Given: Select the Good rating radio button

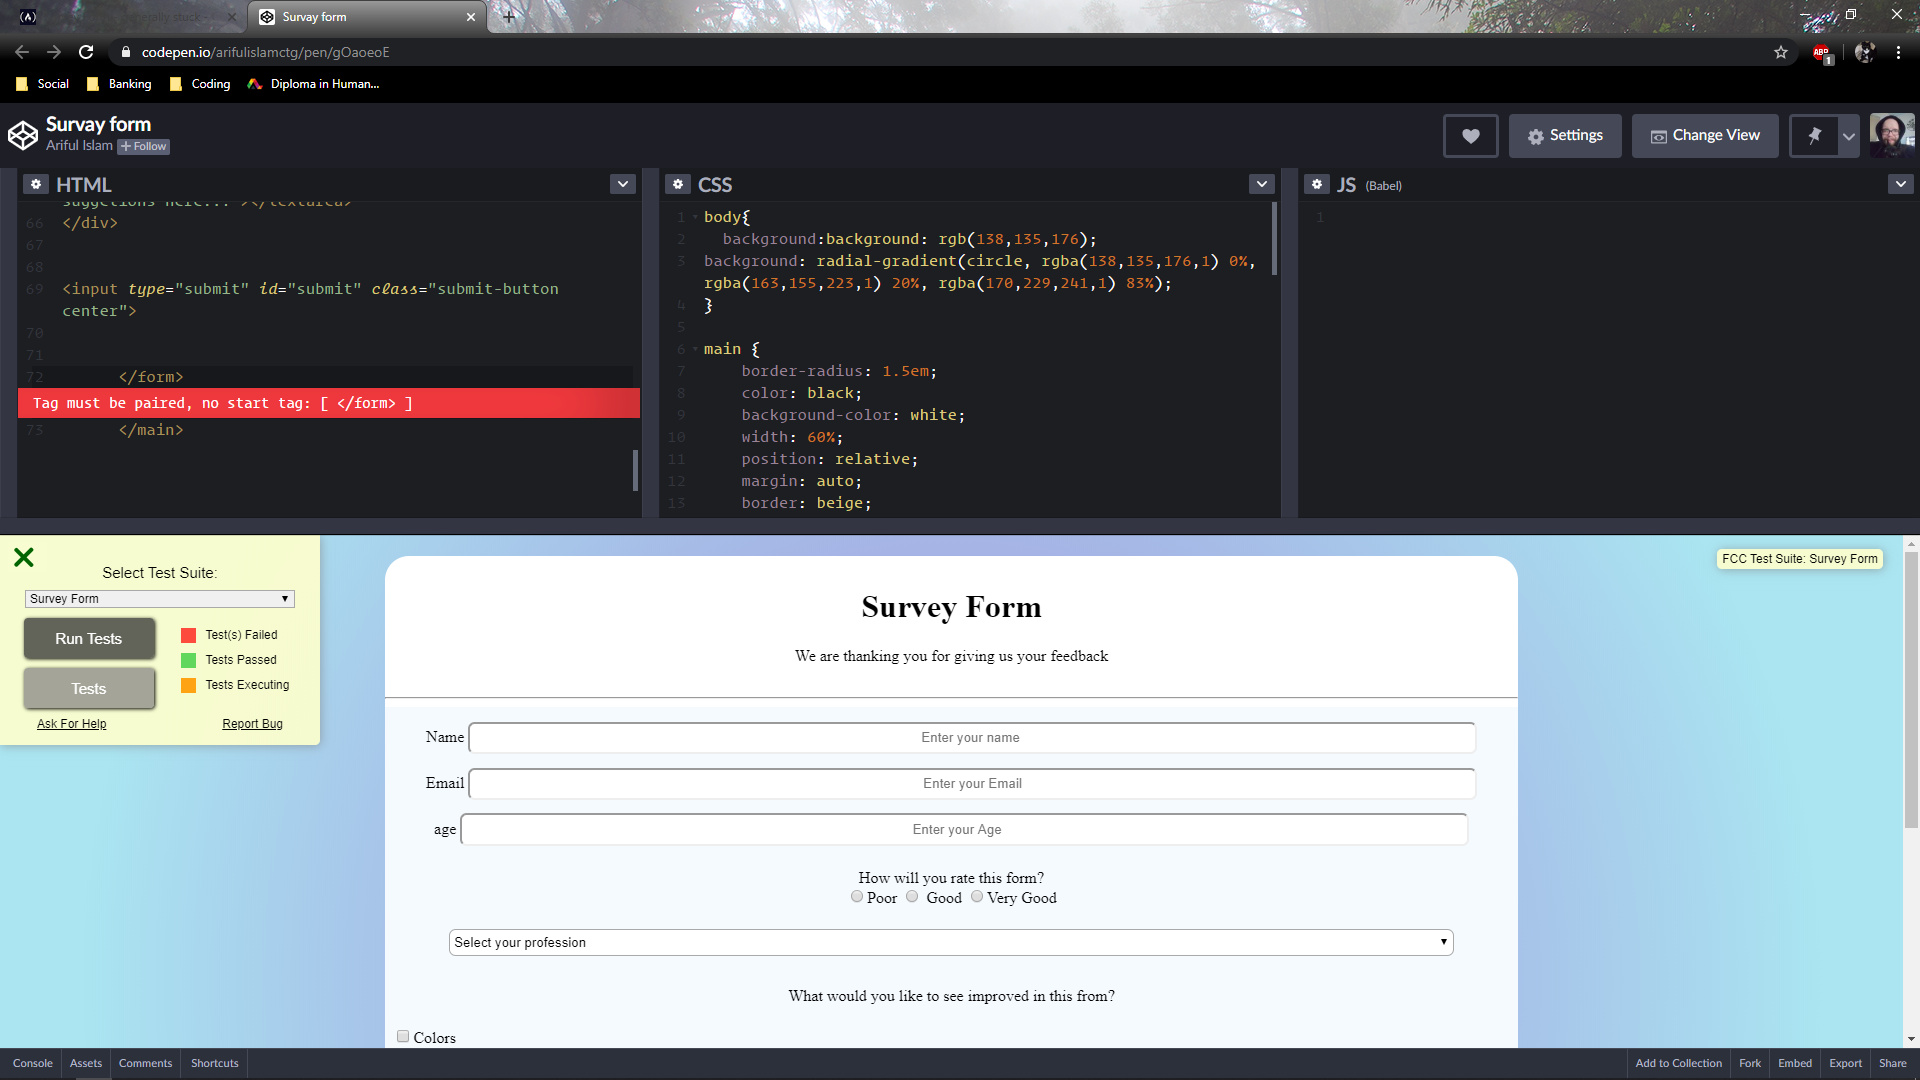Looking at the screenshot, I should pos(911,896).
